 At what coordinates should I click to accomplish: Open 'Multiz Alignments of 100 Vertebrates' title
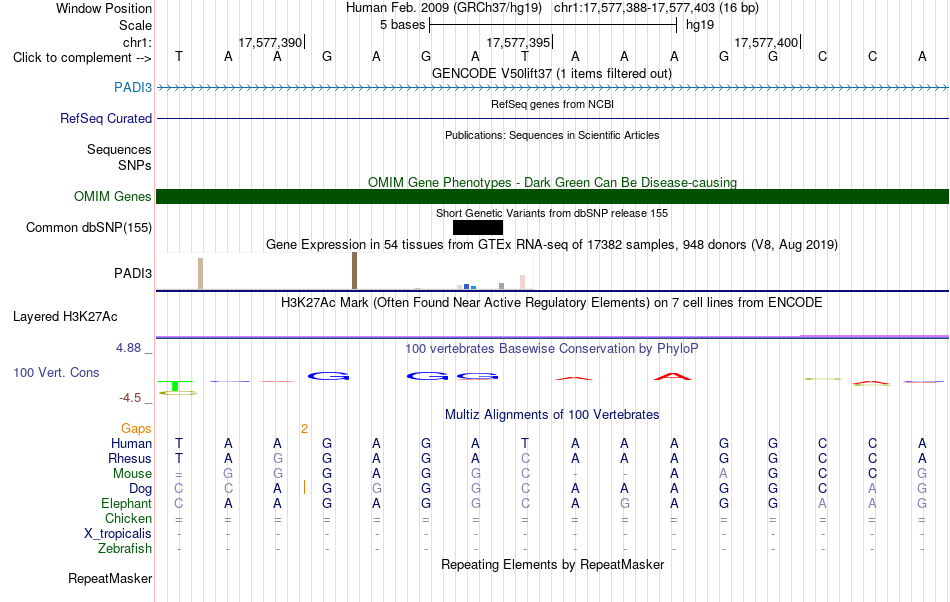coord(552,414)
